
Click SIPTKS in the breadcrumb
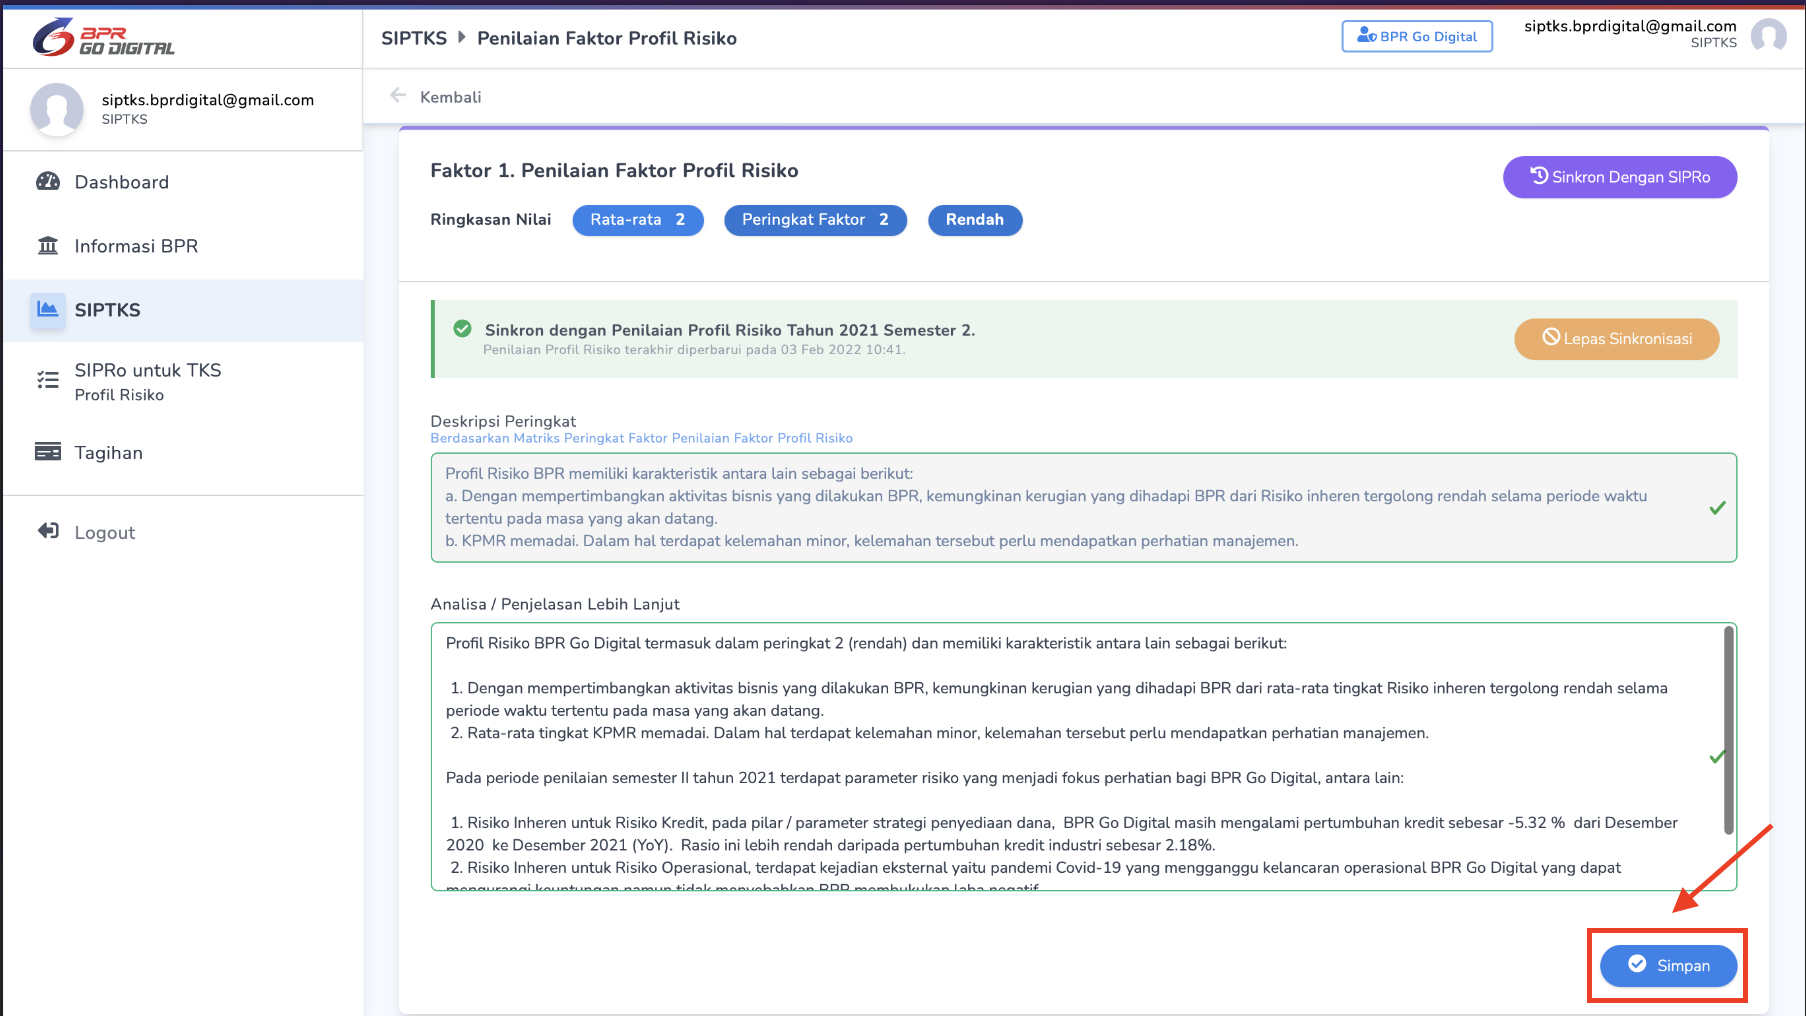(414, 38)
